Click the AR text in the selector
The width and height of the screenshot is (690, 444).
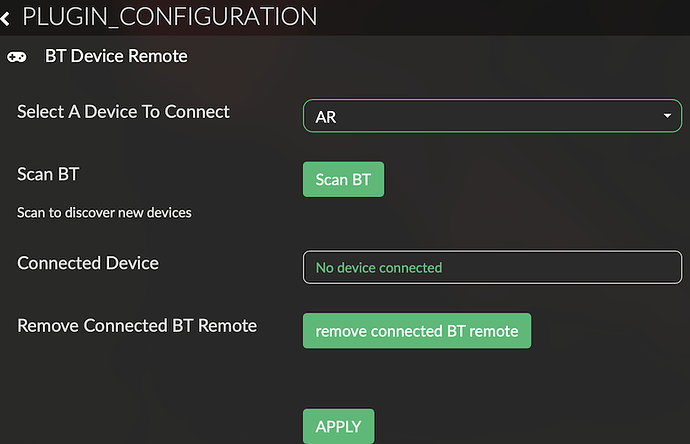pyautogui.click(x=326, y=117)
